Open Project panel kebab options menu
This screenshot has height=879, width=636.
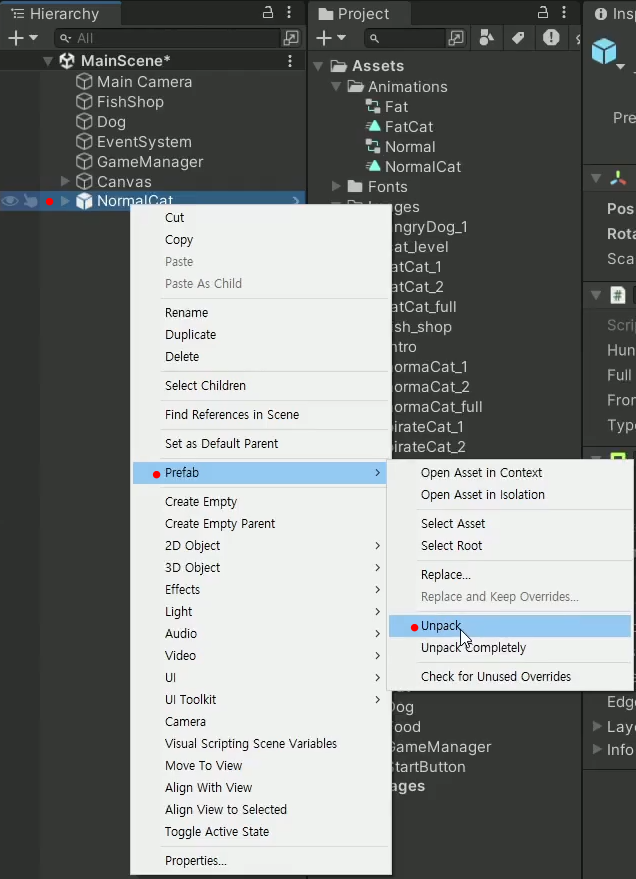pos(564,12)
